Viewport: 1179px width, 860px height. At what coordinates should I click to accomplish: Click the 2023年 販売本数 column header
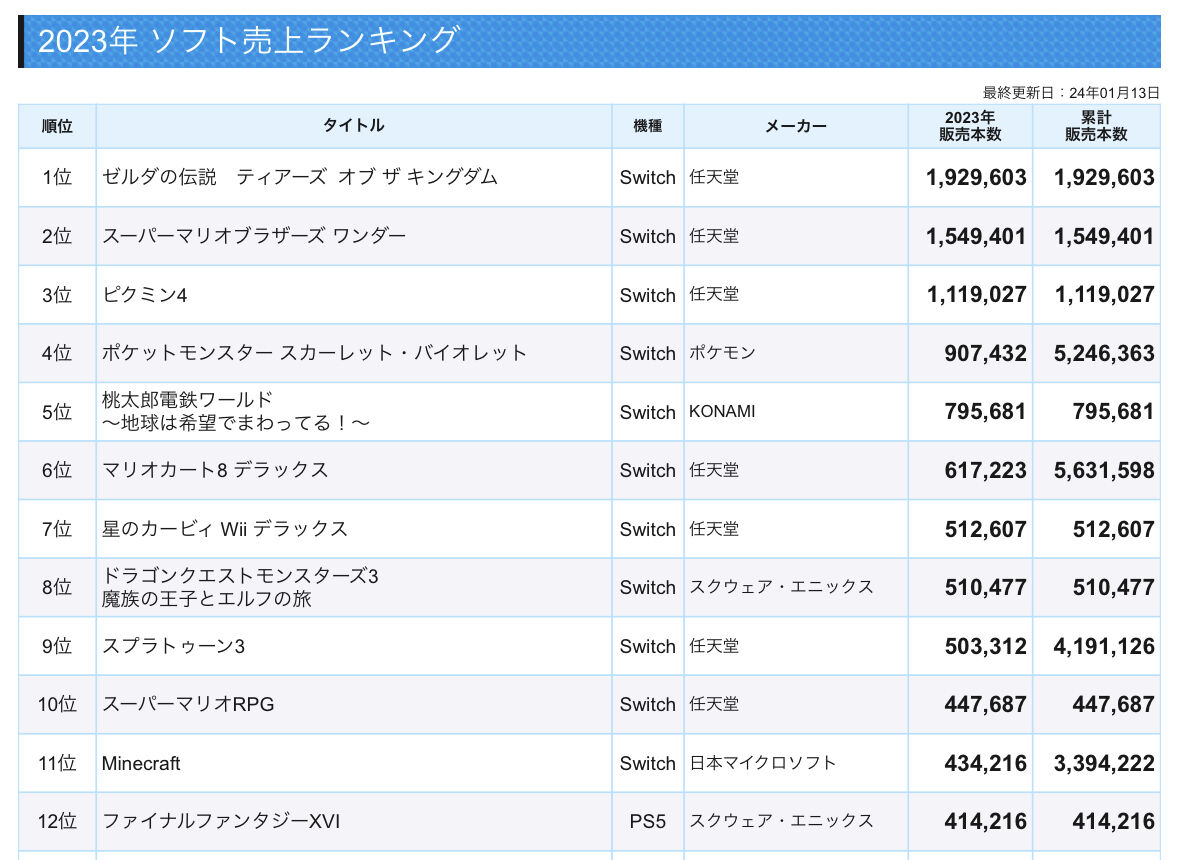pyautogui.click(x=970, y=126)
